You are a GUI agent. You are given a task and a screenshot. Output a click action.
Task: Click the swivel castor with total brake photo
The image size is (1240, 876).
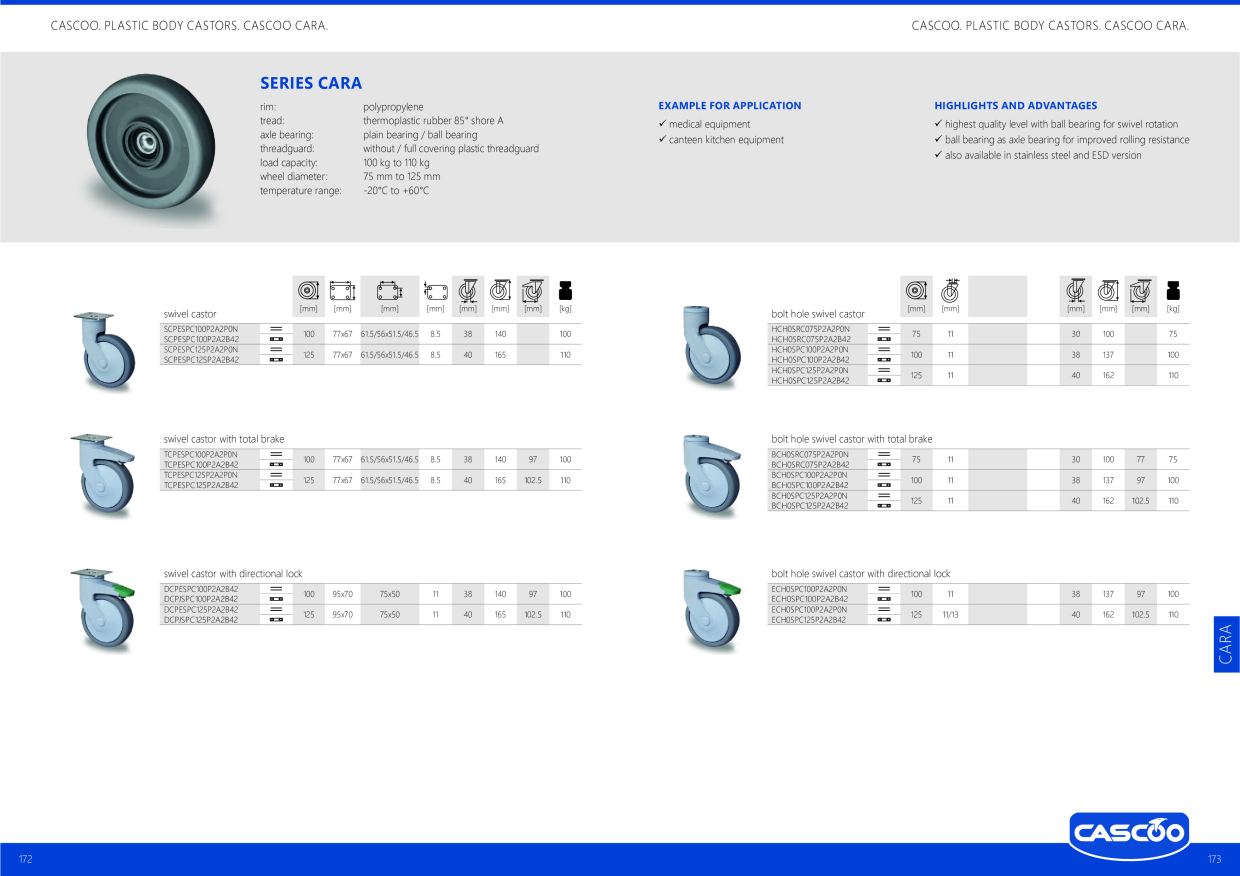coord(103,474)
